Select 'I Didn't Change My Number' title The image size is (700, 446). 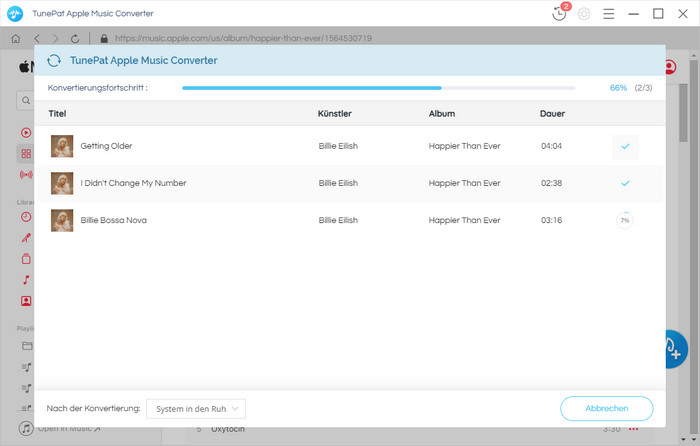point(133,183)
